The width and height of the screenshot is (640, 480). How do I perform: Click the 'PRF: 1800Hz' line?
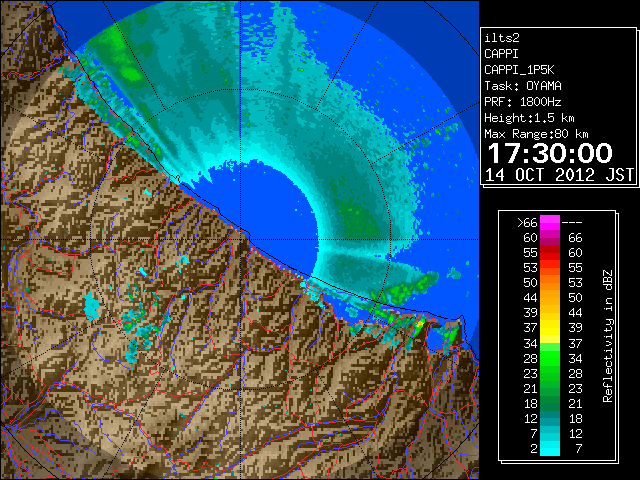[523, 102]
